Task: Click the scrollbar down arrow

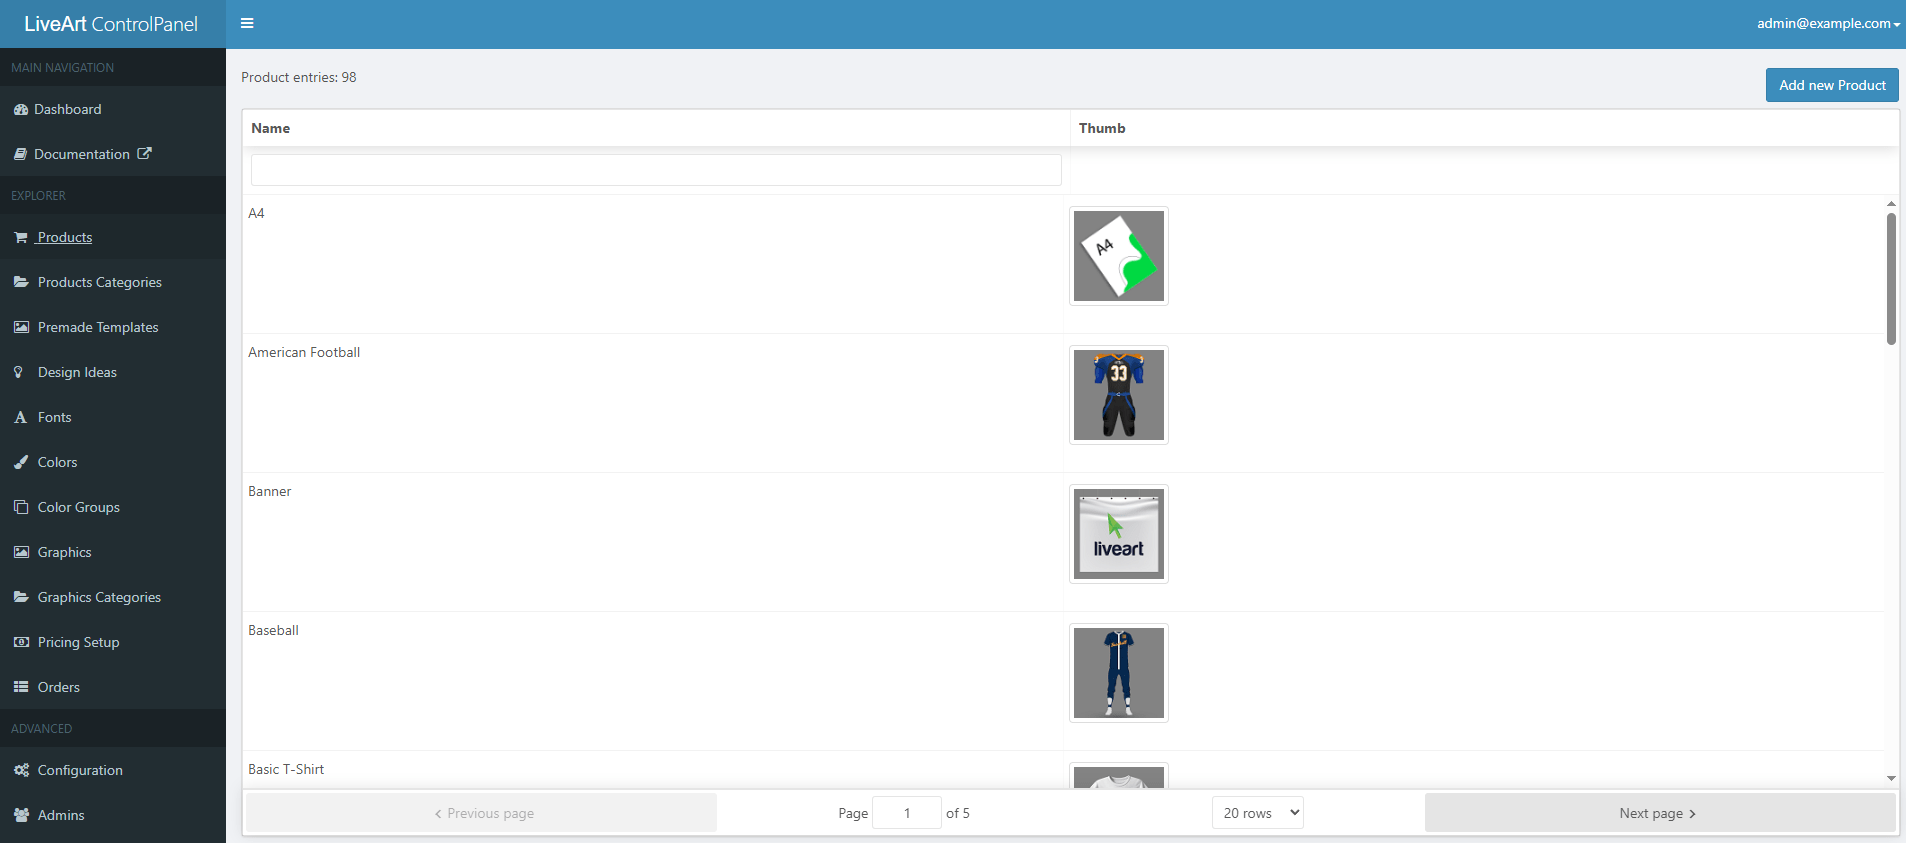Action: (1891, 778)
